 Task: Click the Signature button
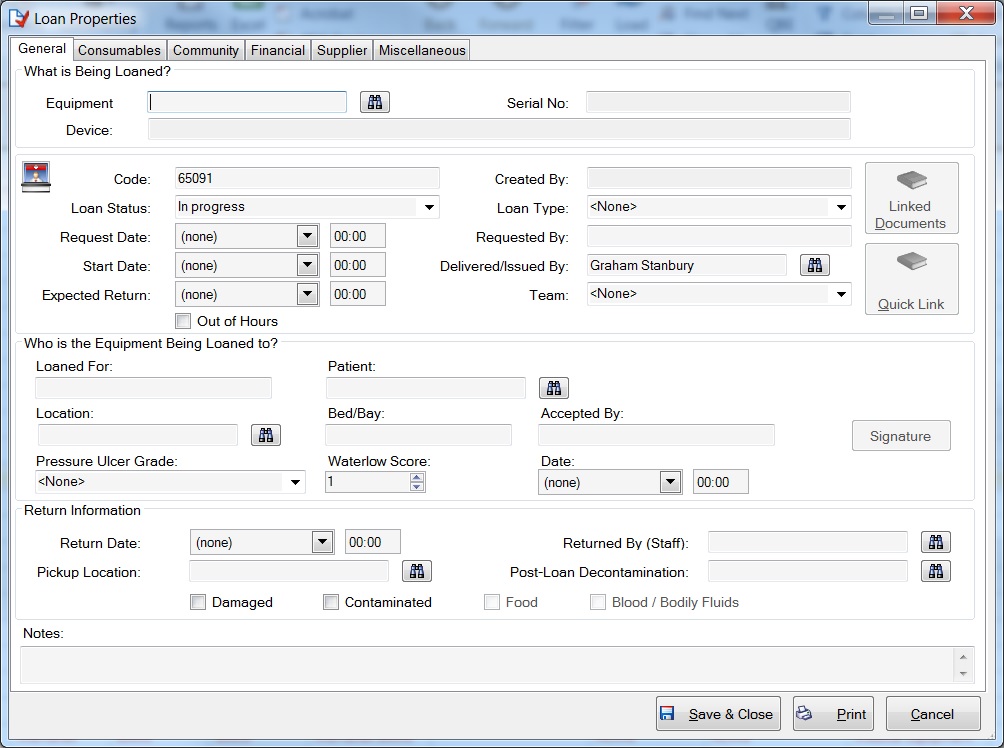tap(901, 436)
